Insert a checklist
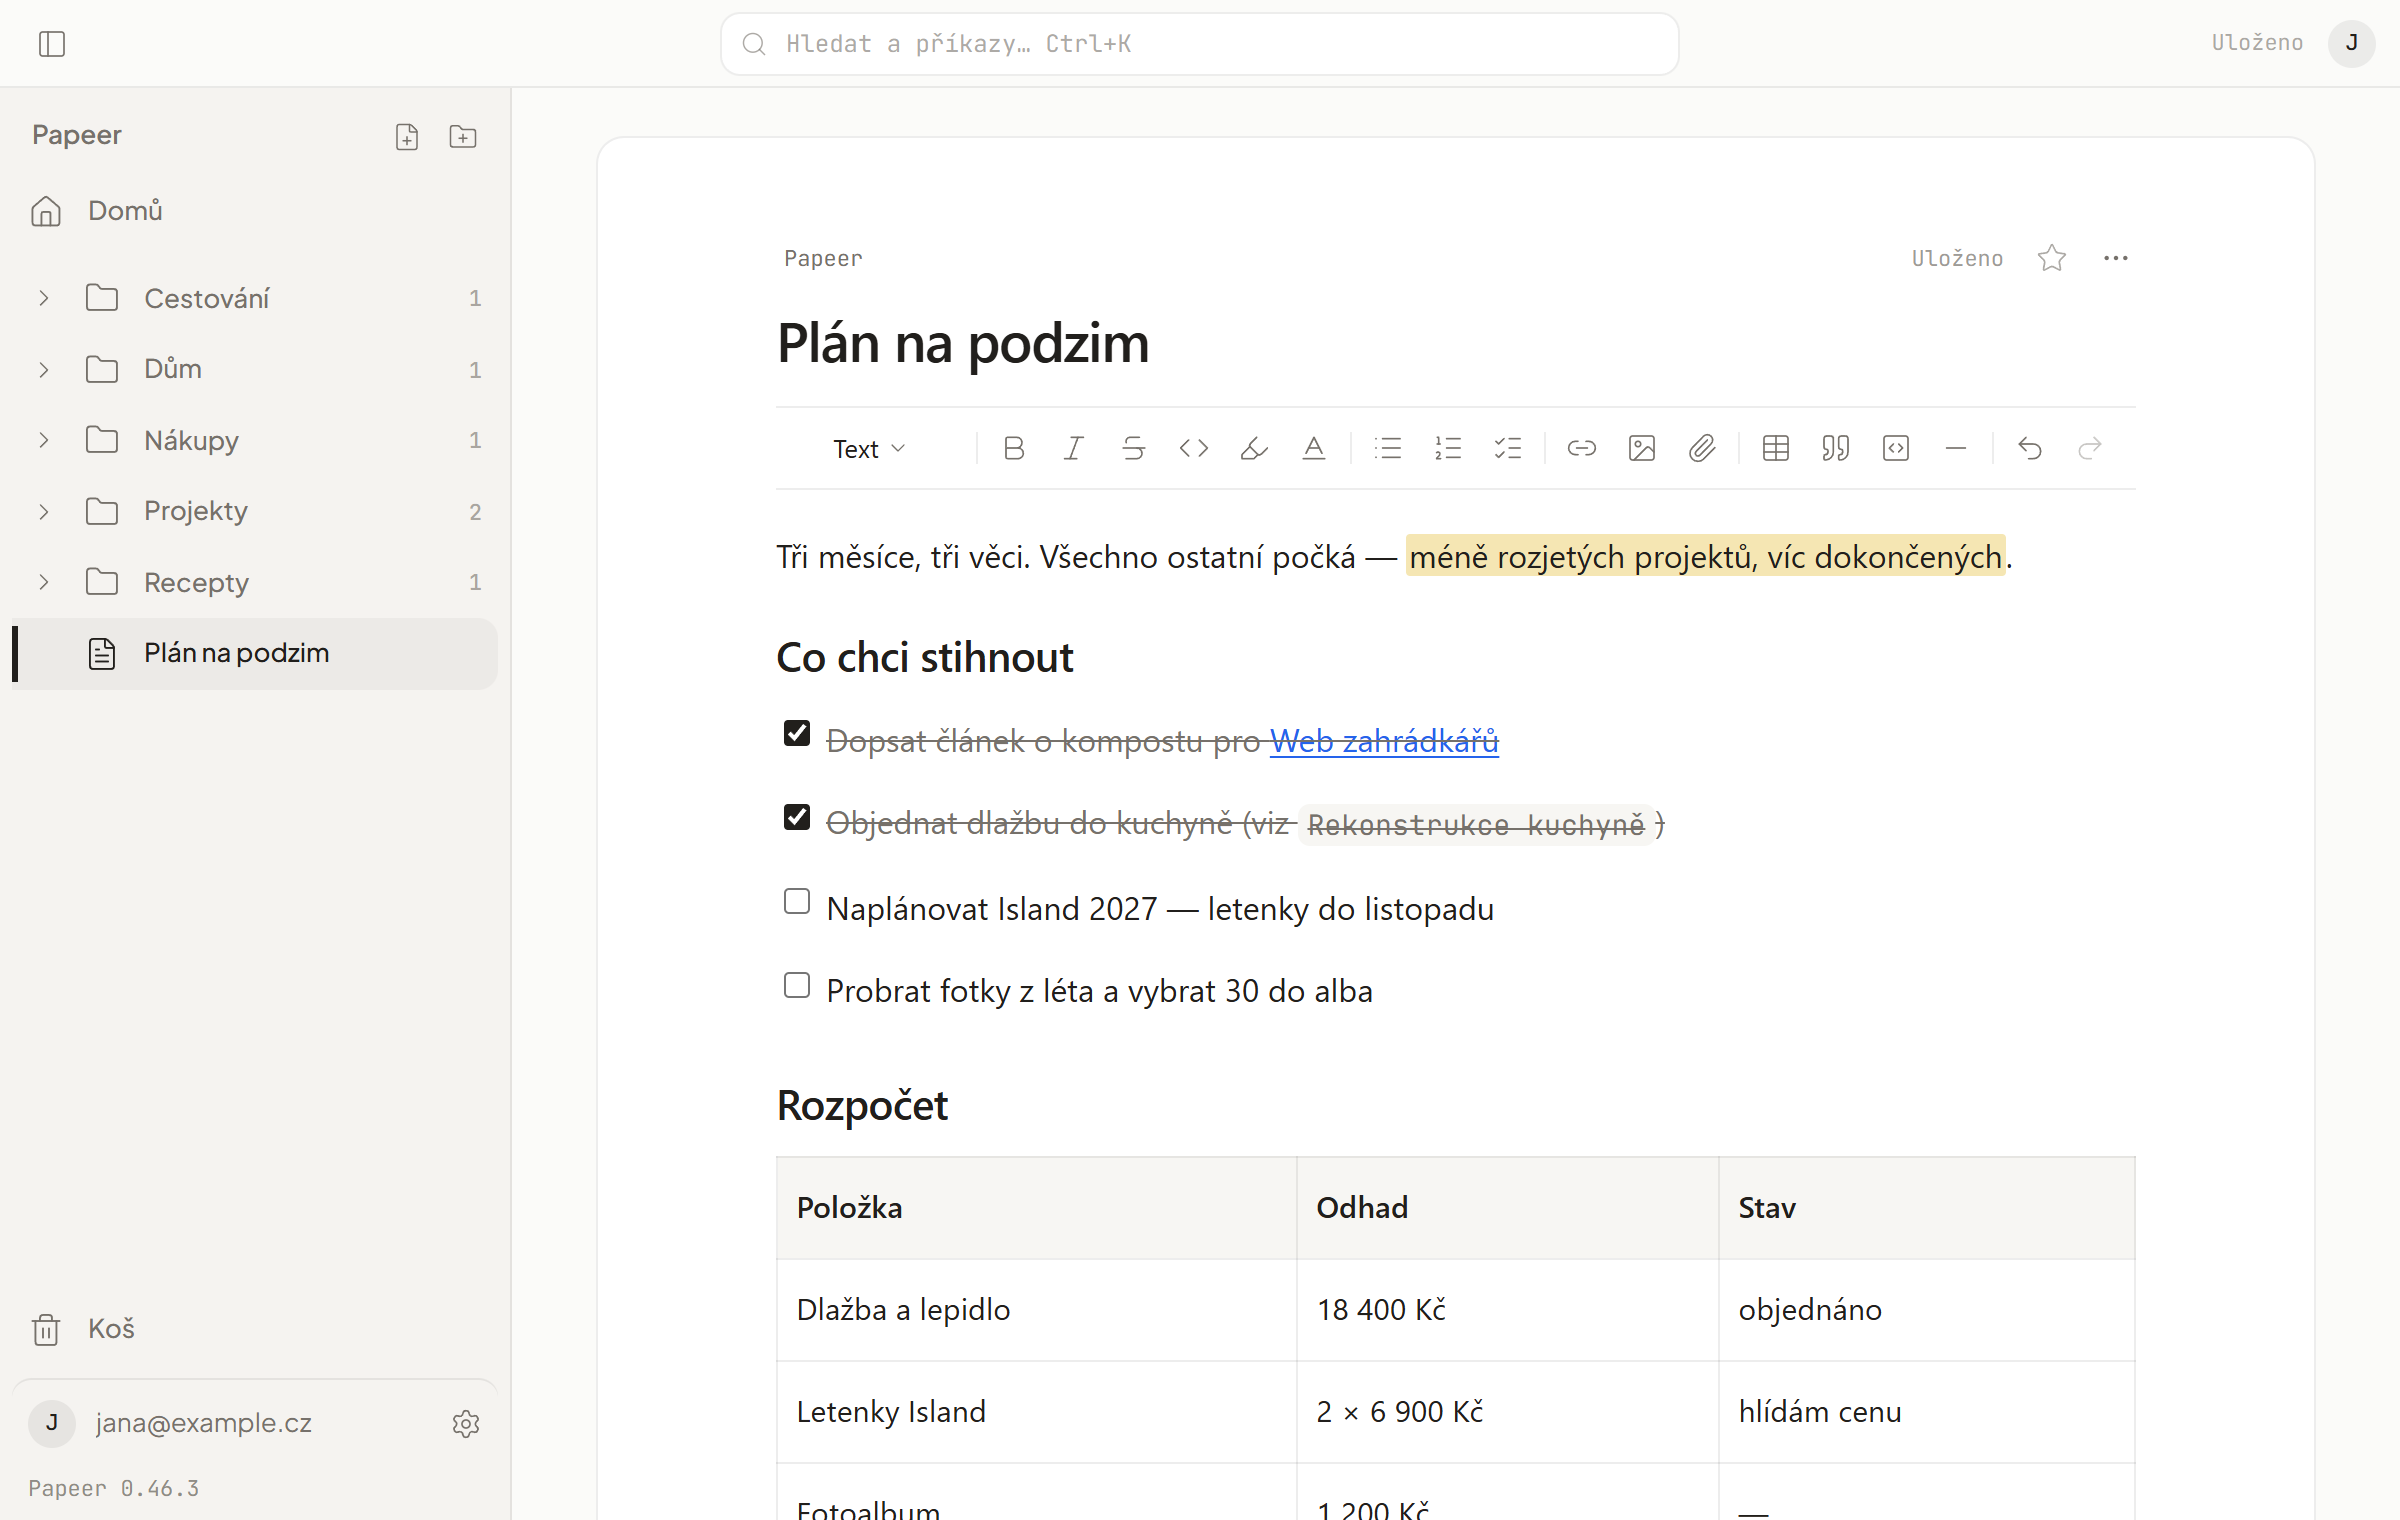2400x1520 pixels. [1508, 449]
